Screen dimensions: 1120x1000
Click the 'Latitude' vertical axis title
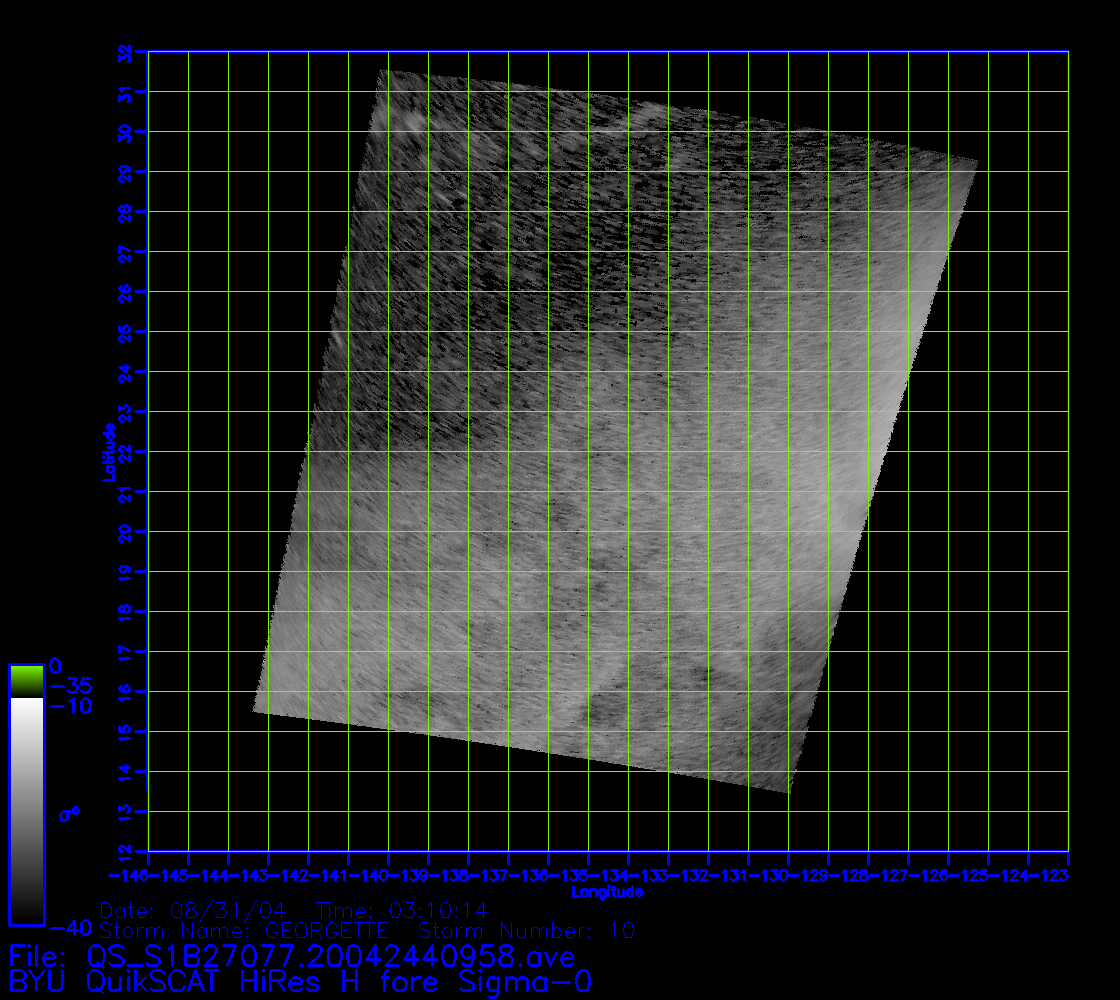click(x=107, y=452)
